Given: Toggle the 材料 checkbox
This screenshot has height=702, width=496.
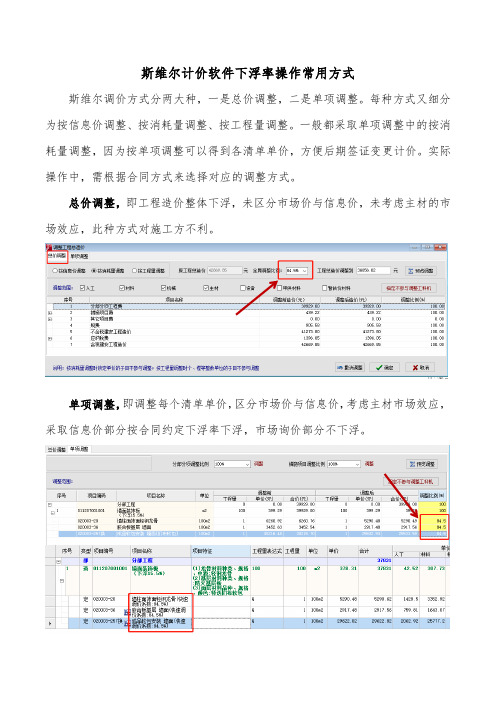Looking at the screenshot, I should pos(127,288).
